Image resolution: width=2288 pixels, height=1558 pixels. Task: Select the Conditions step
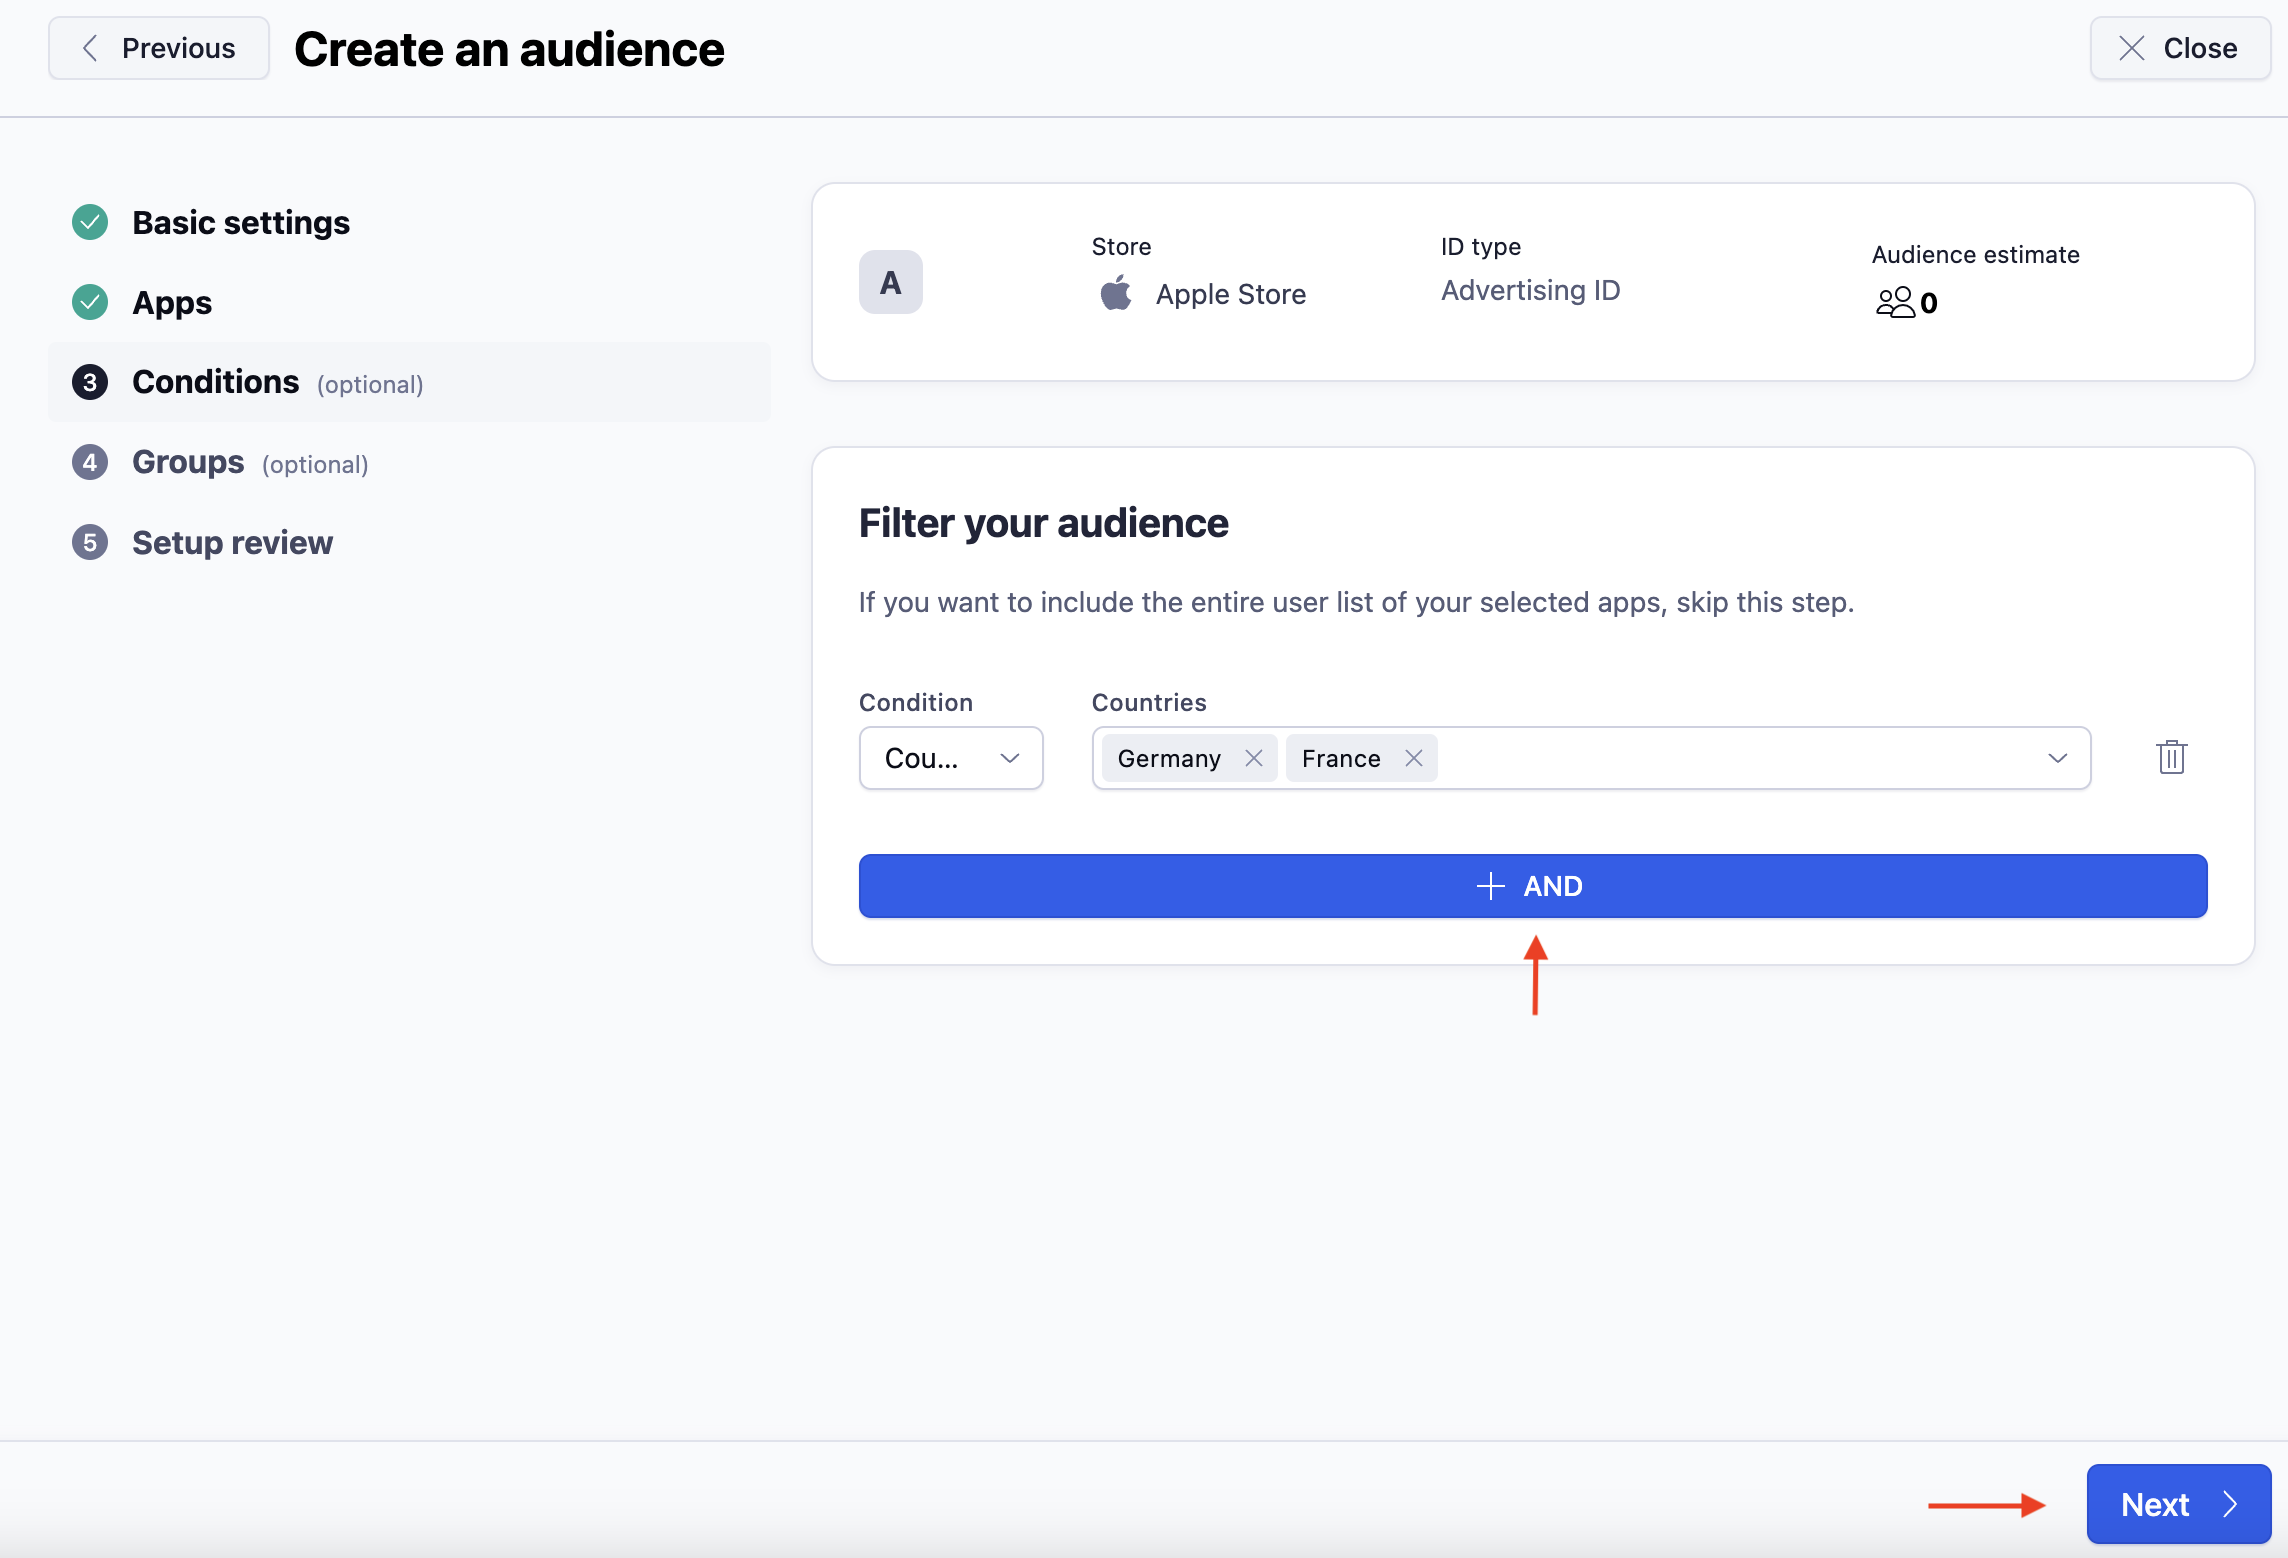point(409,382)
